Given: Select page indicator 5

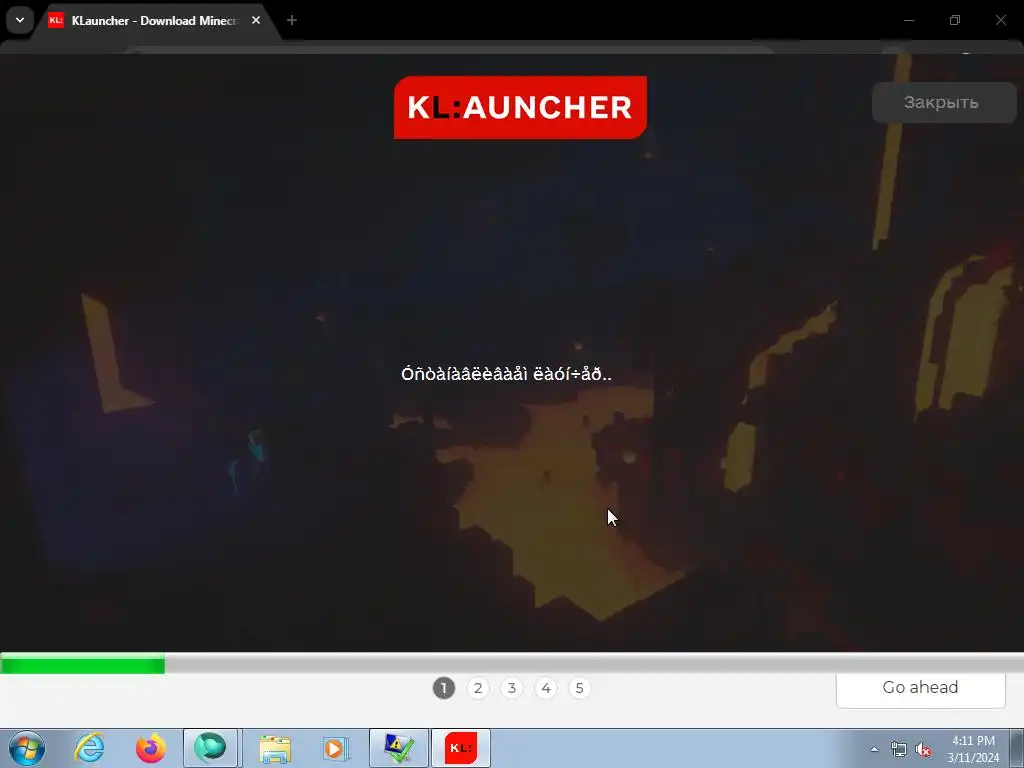Looking at the screenshot, I should pyautogui.click(x=579, y=688).
